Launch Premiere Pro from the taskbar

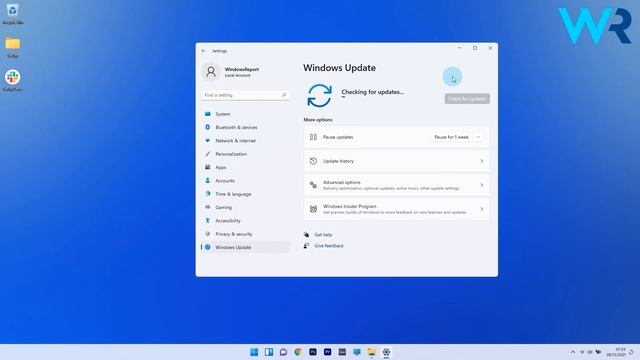pos(327,352)
